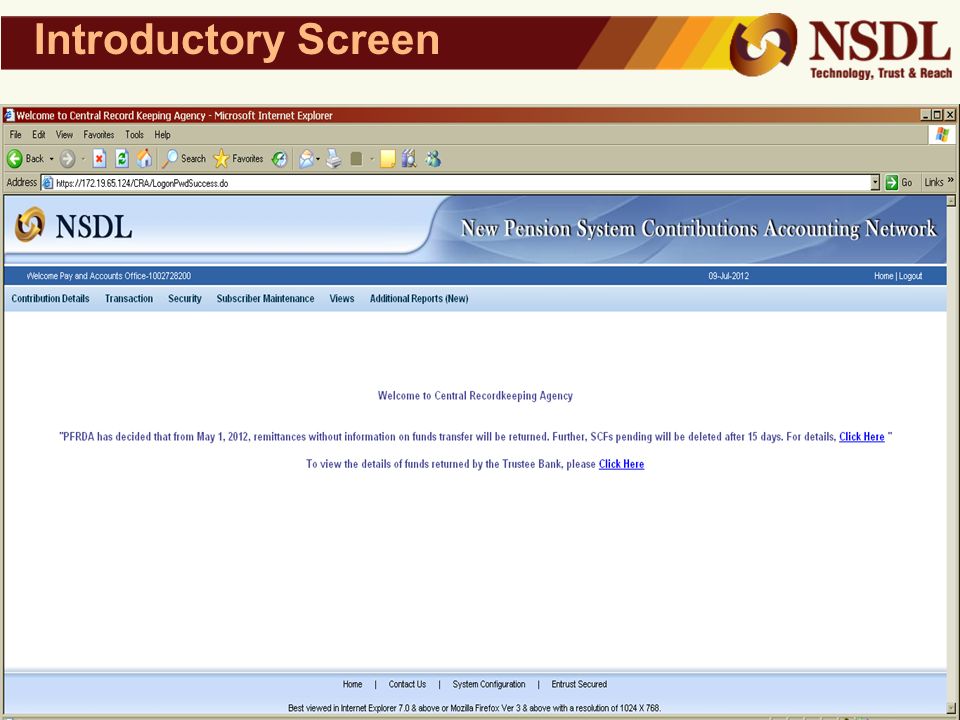Click the IE icon in title bar
This screenshot has height=720, width=960.
[x=9, y=115]
